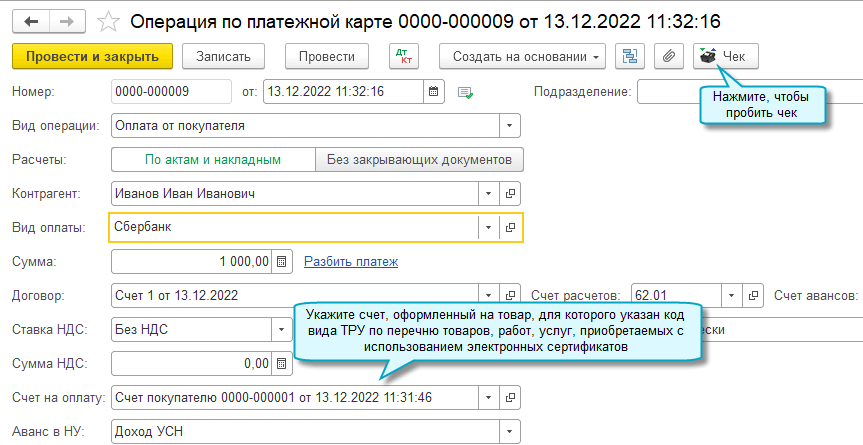
Task: Switch to Без закрывающих документов
Action: pyautogui.click(x=419, y=160)
